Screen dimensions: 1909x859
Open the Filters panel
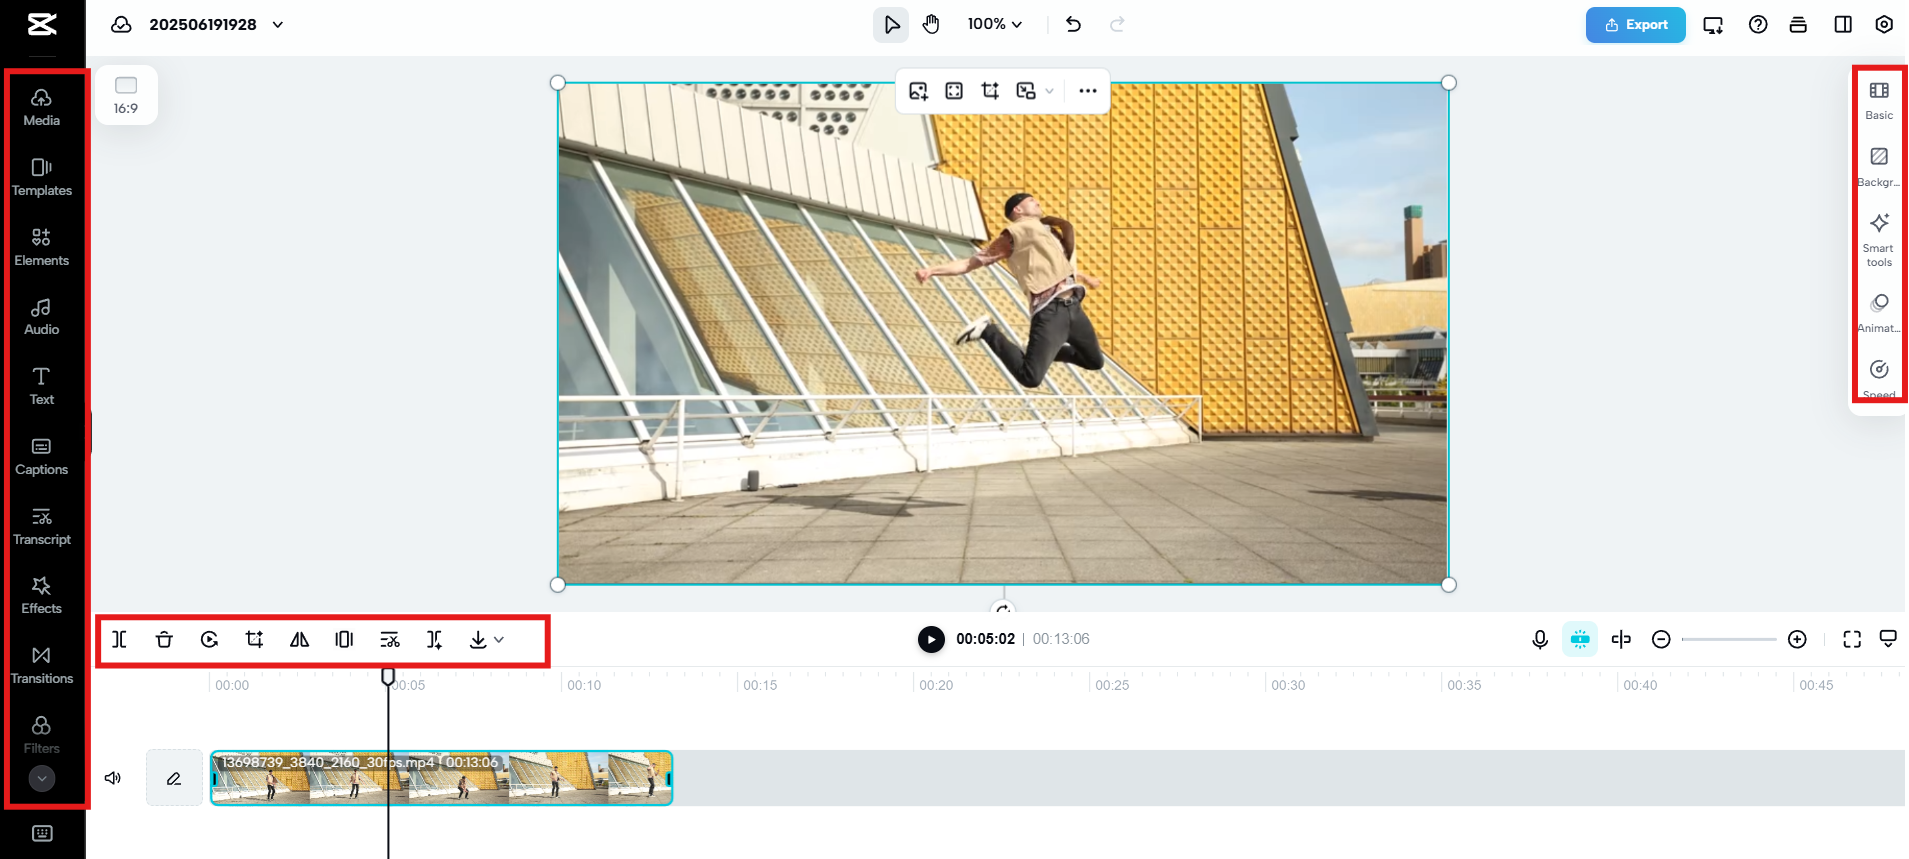click(41, 735)
